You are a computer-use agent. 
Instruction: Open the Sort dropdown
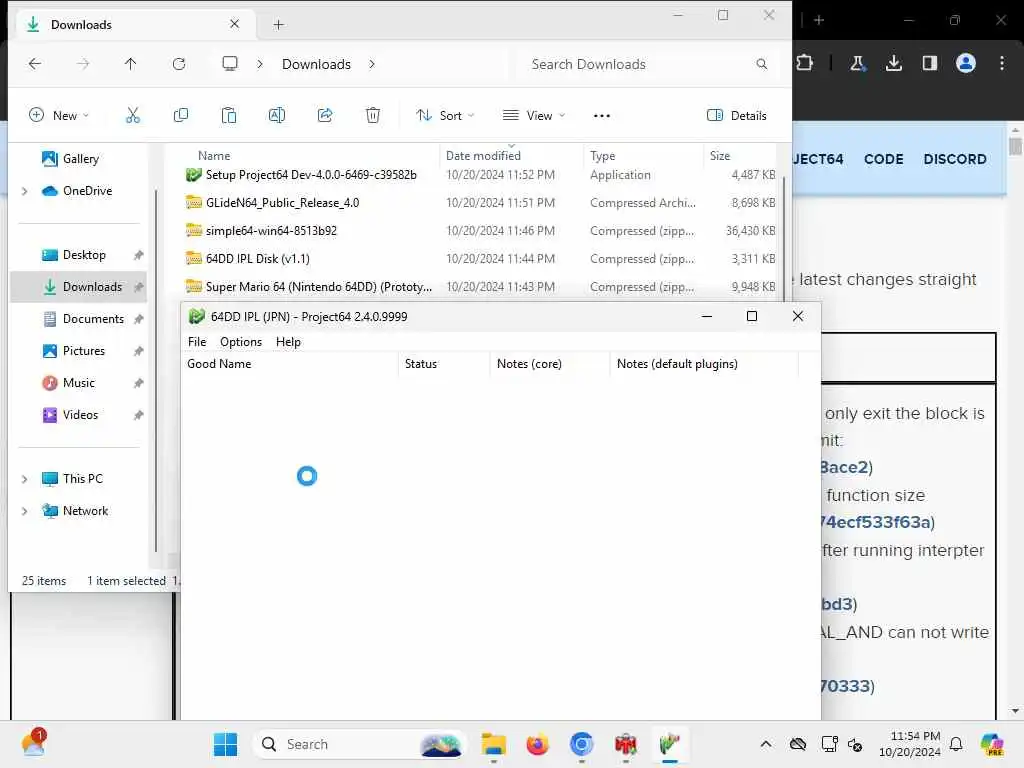click(x=445, y=116)
